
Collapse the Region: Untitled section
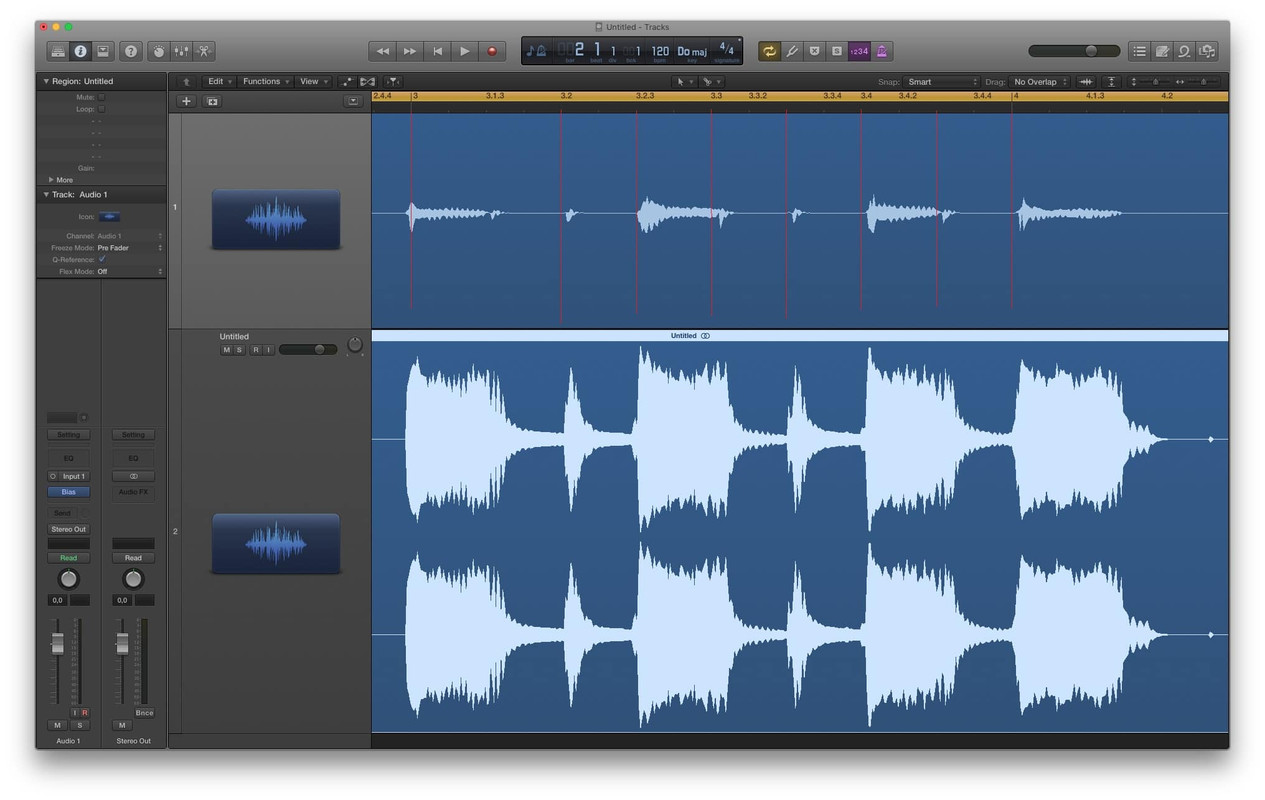pos(46,81)
